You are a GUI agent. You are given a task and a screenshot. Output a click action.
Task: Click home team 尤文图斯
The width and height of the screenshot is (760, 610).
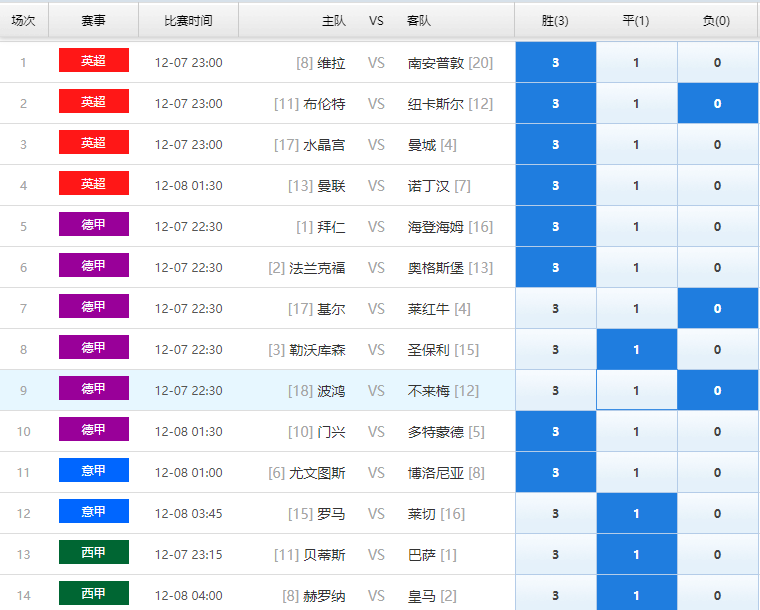point(317,473)
